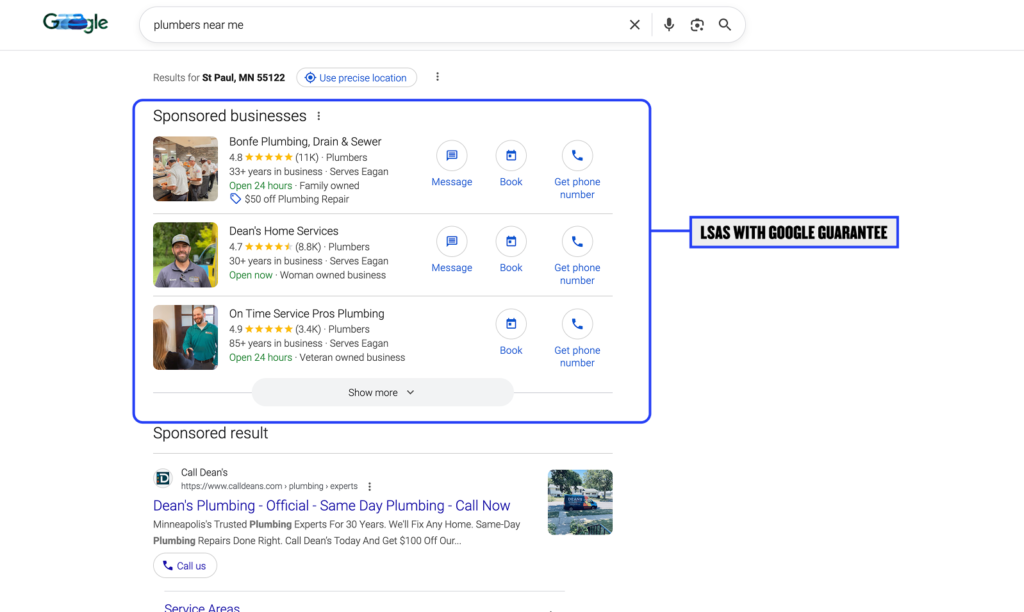Click the Call Dean's favicon logo

[x=163, y=479]
